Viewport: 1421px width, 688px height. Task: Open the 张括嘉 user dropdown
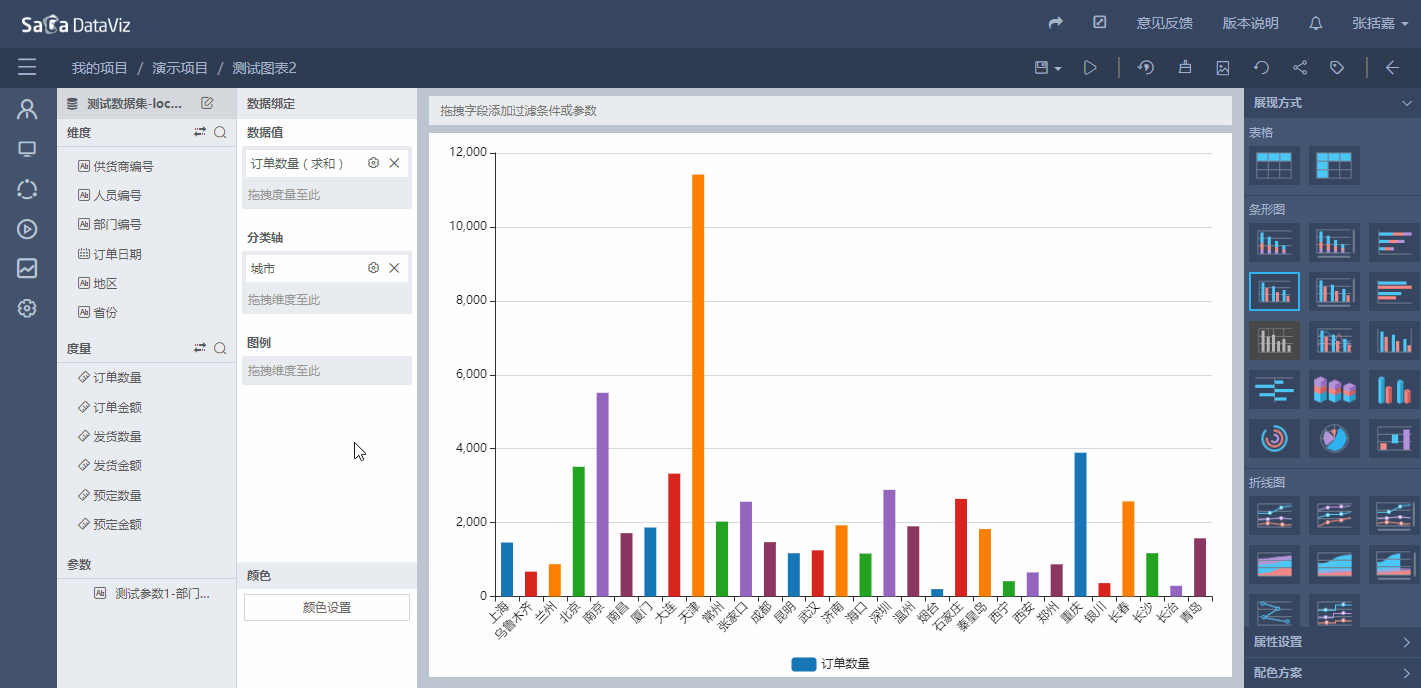(1380, 23)
